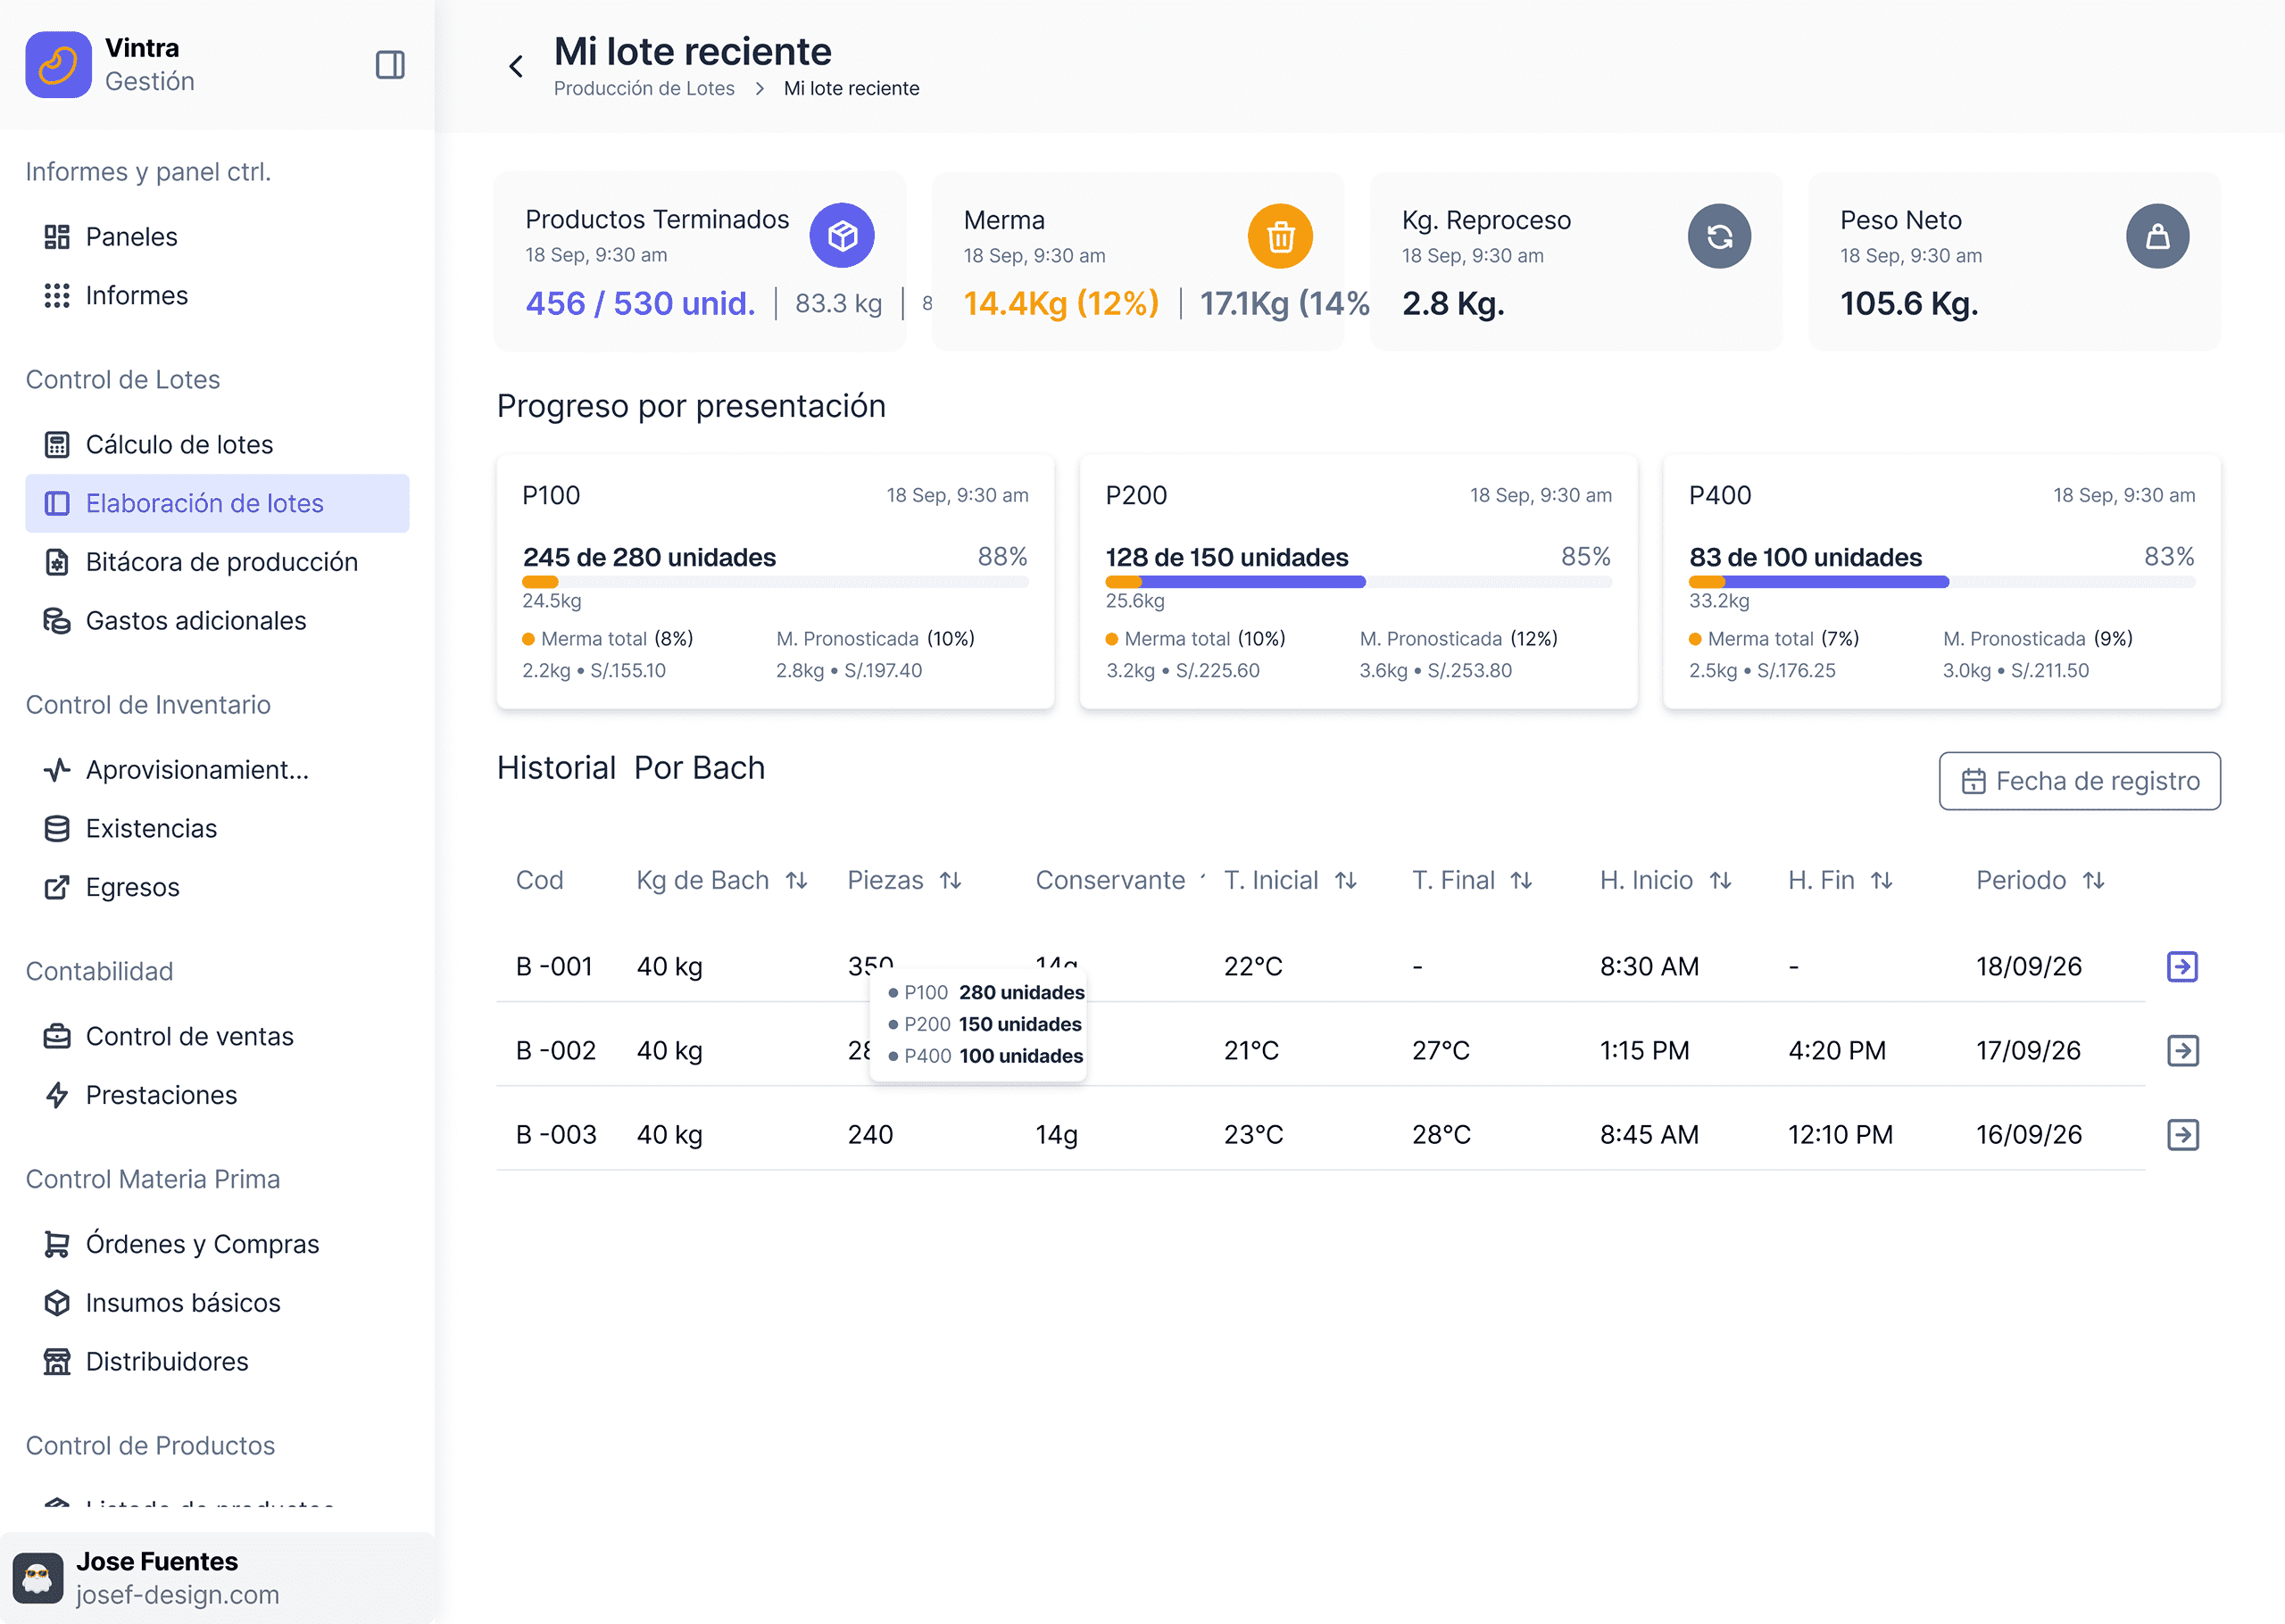The image size is (2285, 1624).
Task: Open Prestaciones page
Action: pyautogui.click(x=217, y=1095)
